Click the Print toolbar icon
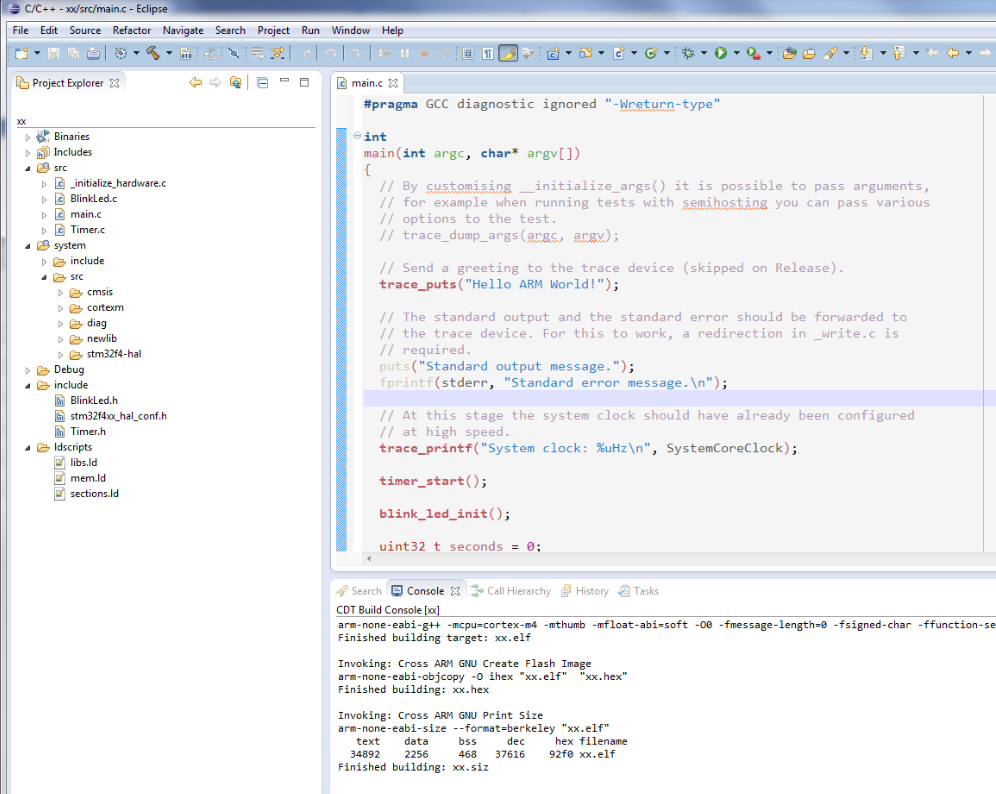 (x=93, y=53)
